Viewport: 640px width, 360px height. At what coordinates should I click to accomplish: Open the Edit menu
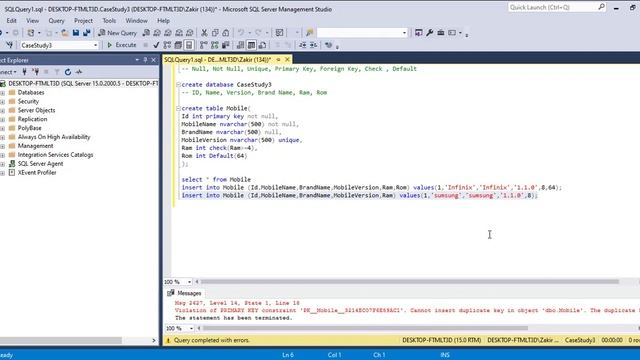(x=11, y=20)
